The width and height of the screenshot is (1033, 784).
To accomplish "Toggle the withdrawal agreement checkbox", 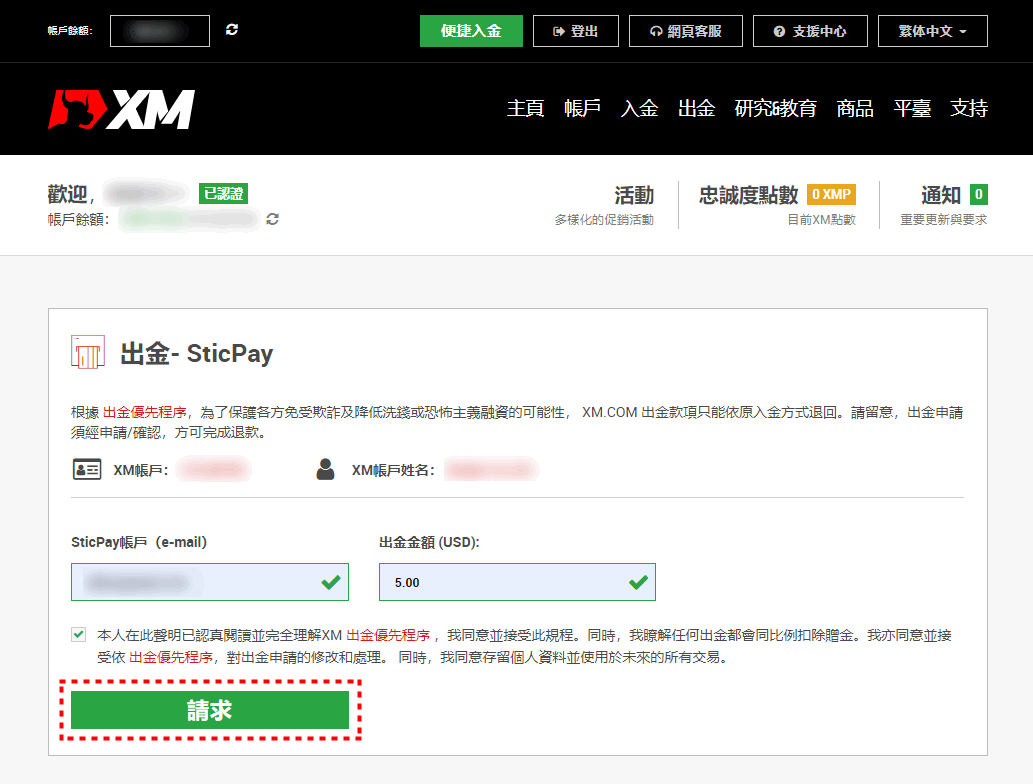I will pos(79,635).
